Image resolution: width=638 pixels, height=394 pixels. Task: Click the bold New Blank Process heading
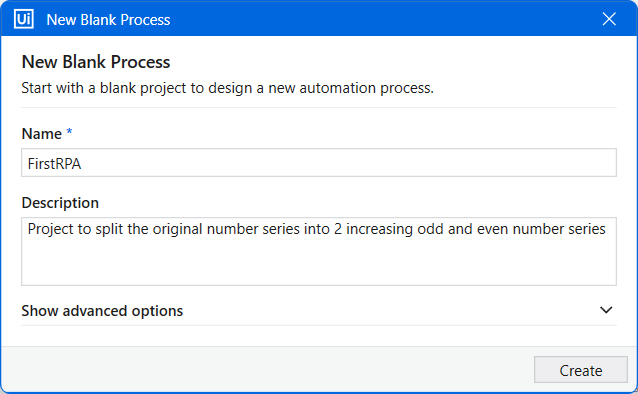96,62
